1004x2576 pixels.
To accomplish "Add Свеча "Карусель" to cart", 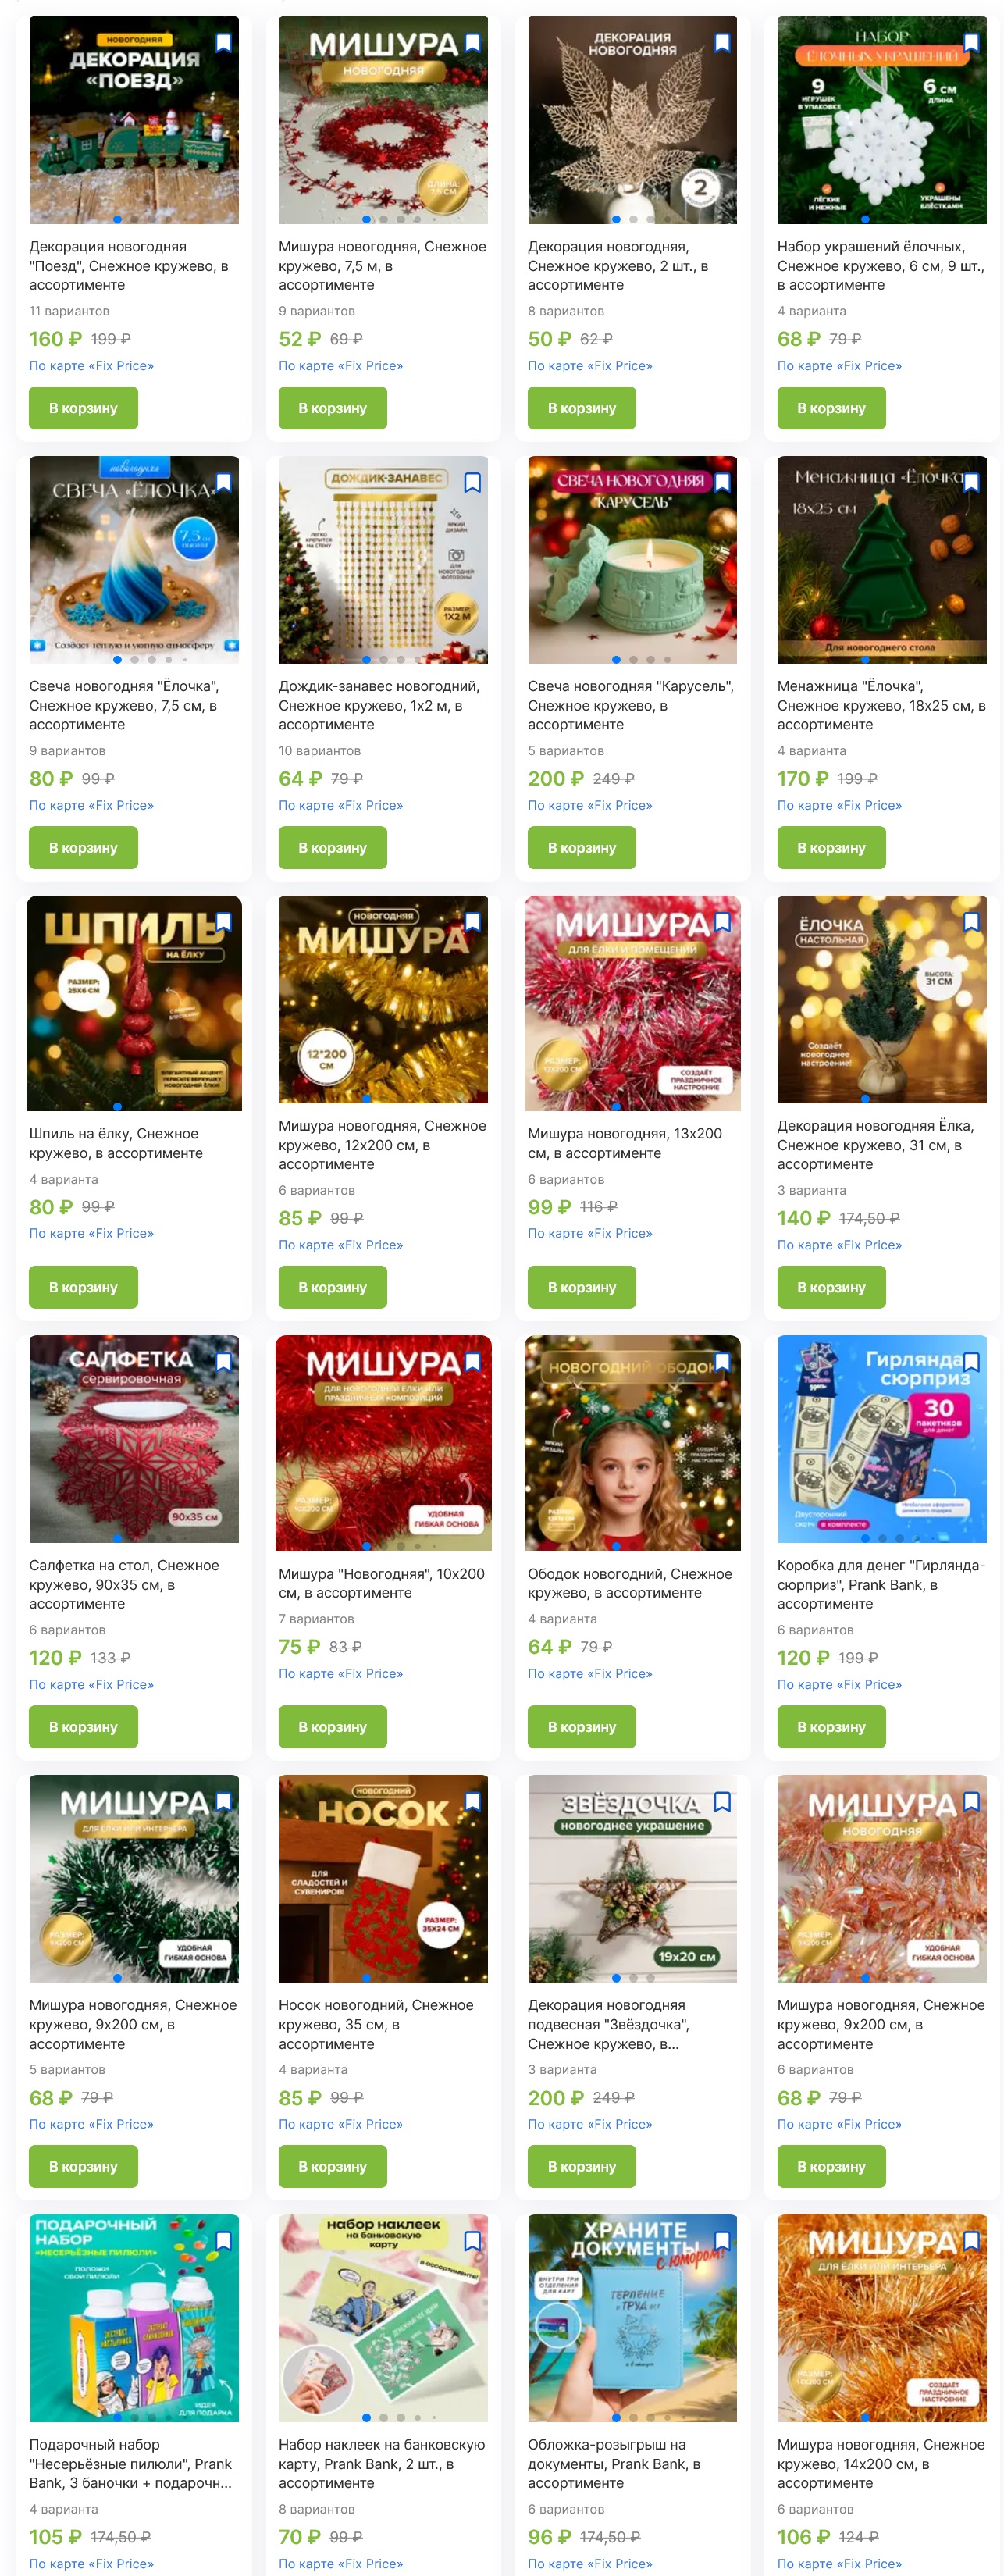I will coord(581,848).
